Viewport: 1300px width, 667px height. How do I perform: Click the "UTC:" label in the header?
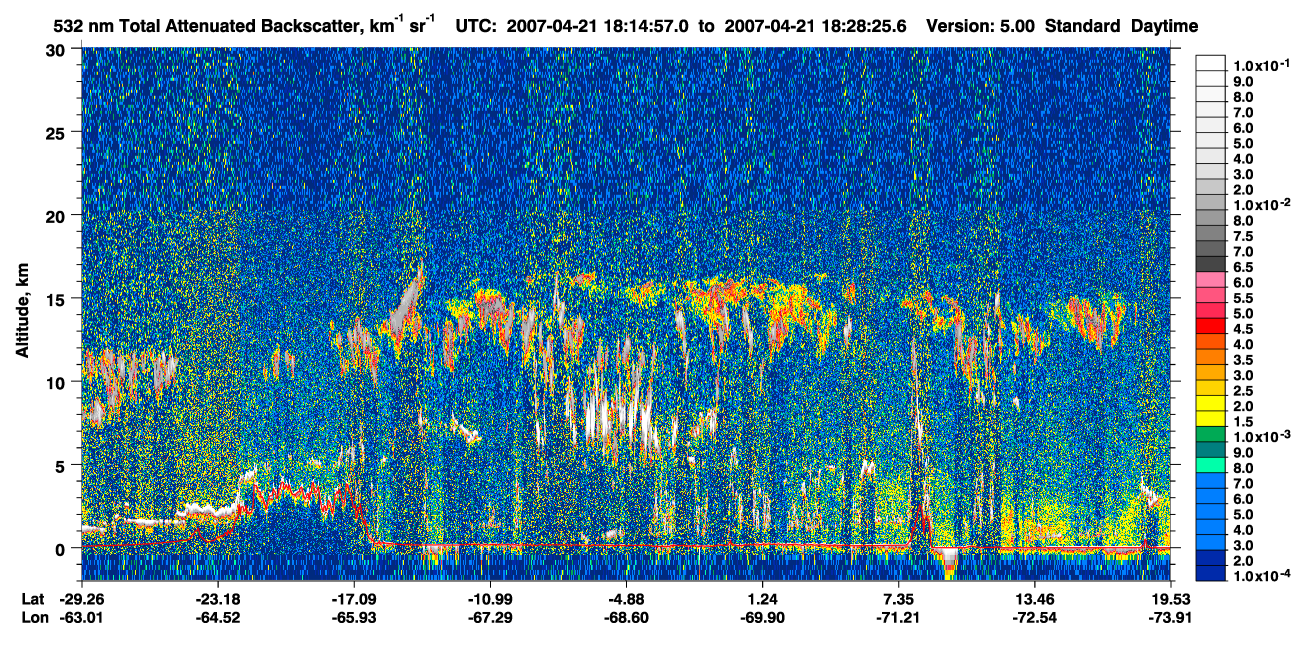pos(477,25)
